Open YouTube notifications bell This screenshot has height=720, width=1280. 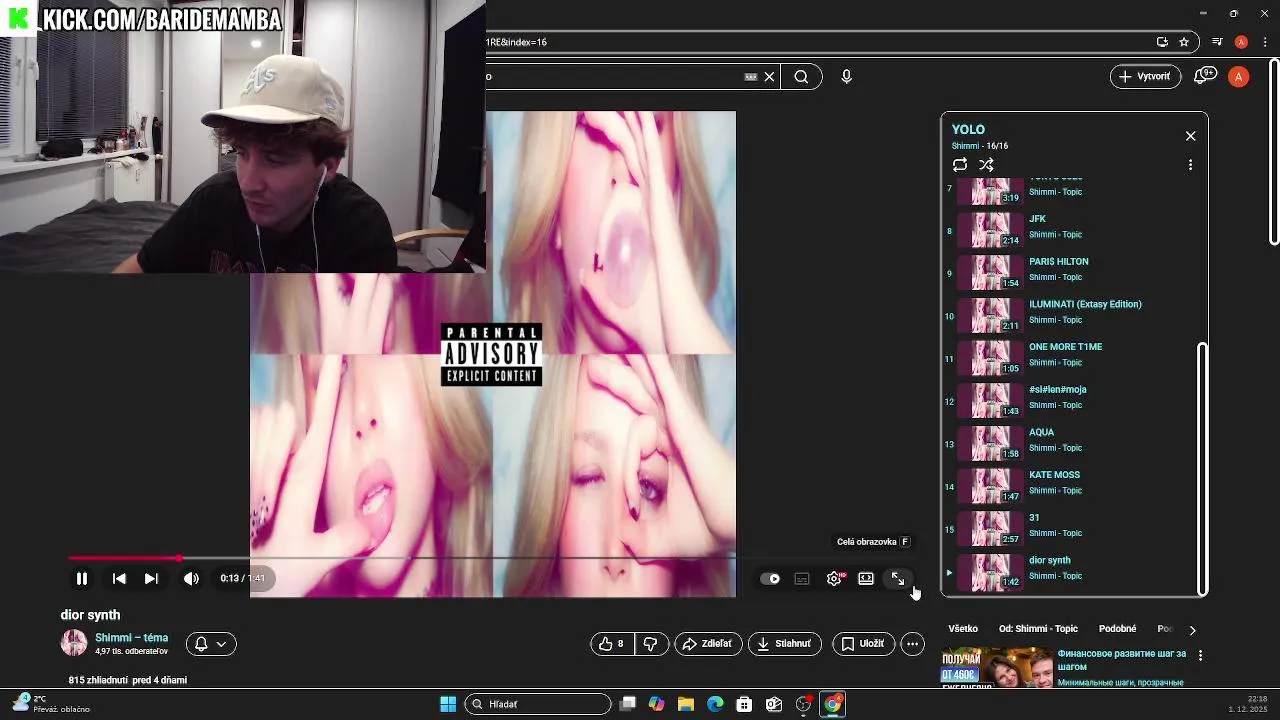click(x=1205, y=77)
